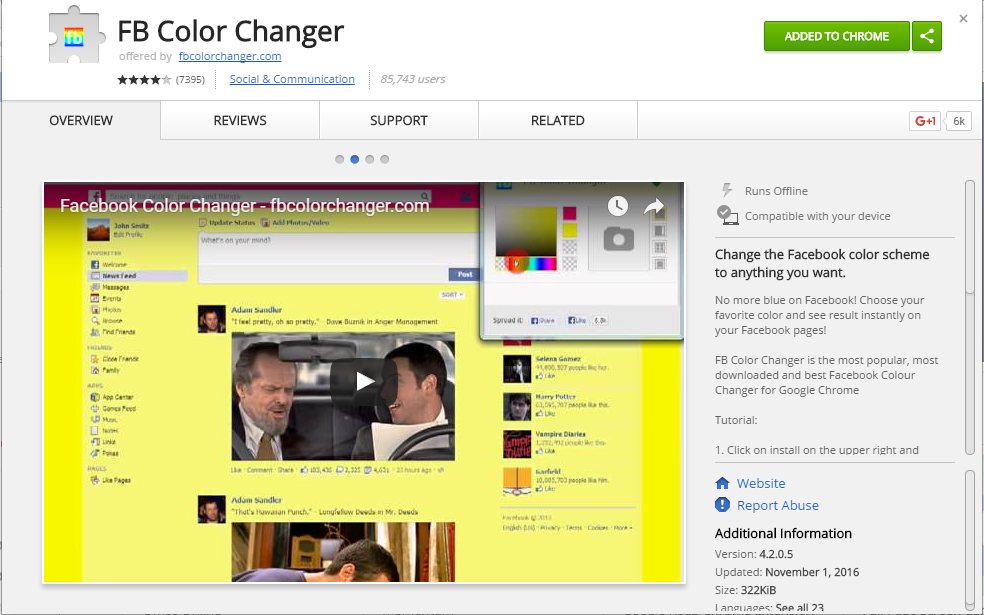The image size is (984, 615).
Task: Close the extension details dialog
Action: 963,18
